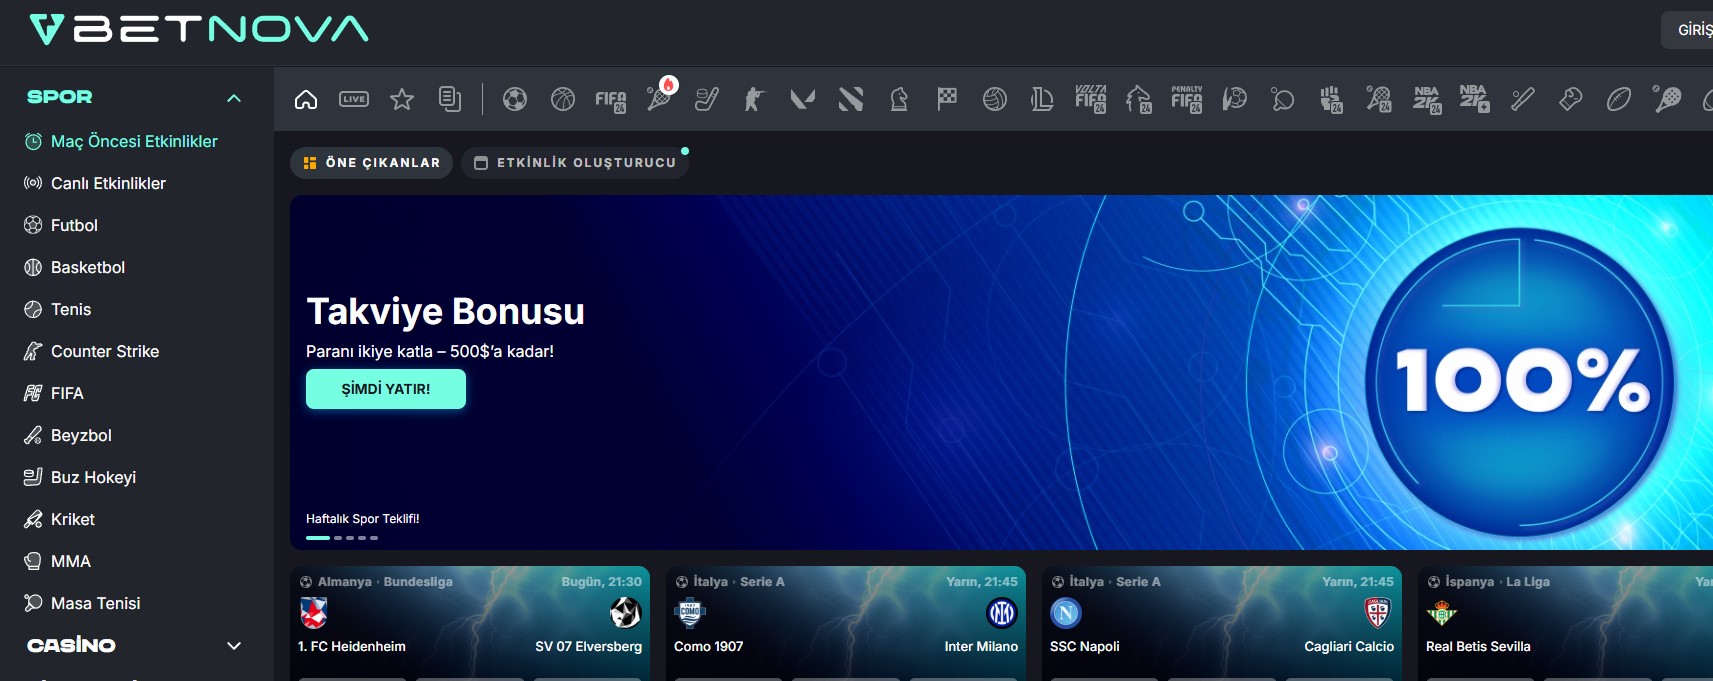
Task: Select the basketball icon in top toolbar
Action: (x=563, y=99)
